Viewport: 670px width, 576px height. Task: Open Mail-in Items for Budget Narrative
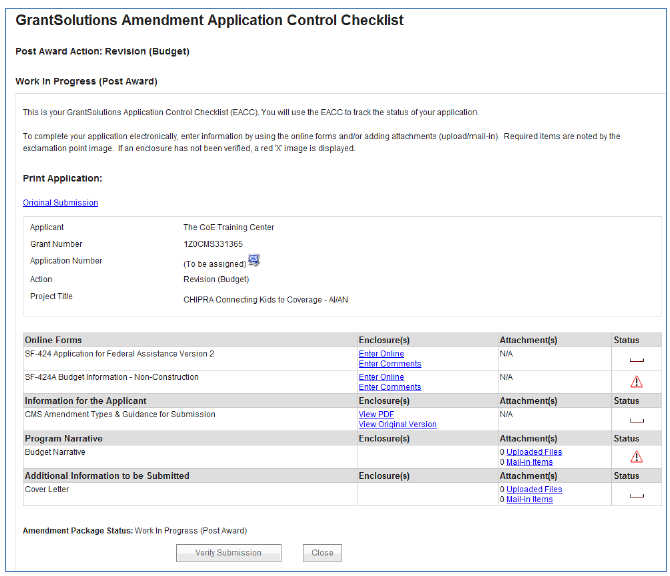(529, 462)
